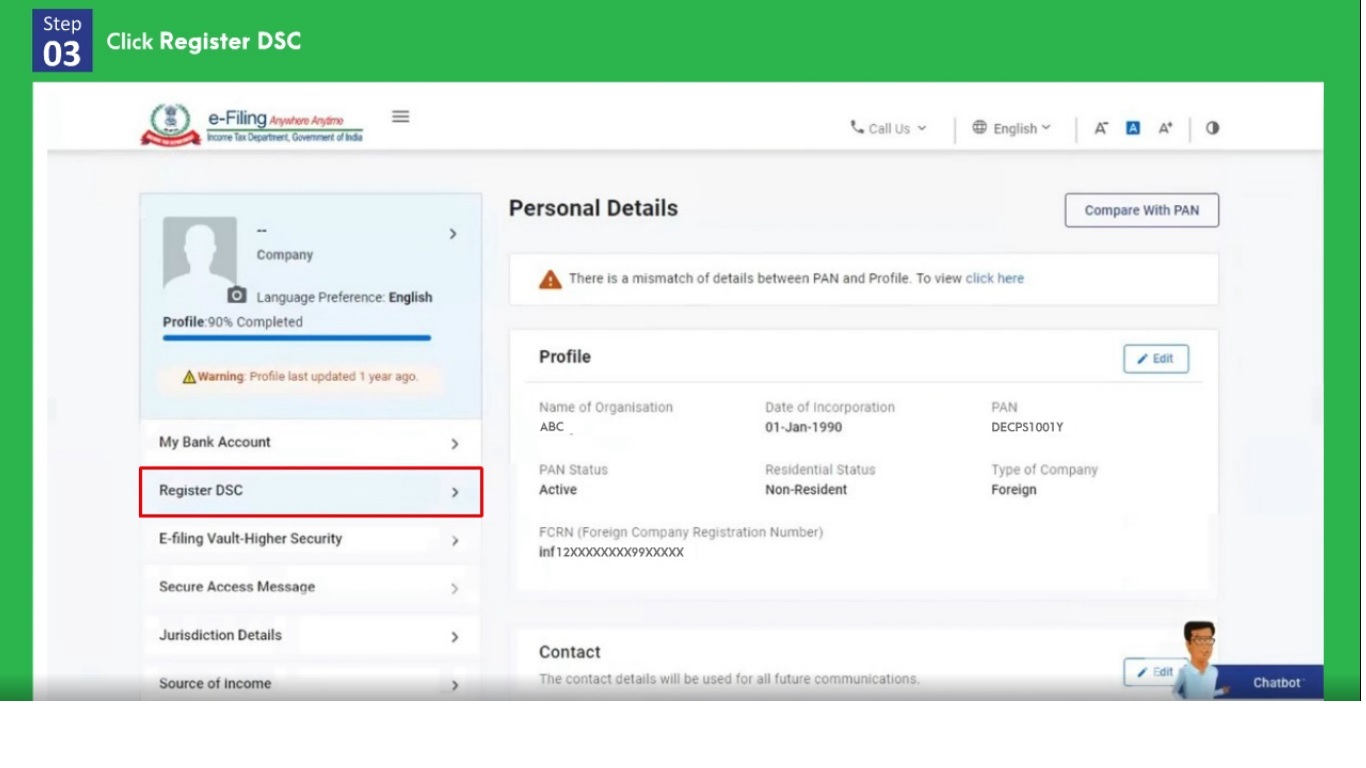This screenshot has width=1366, height=768.
Task: Follow the 'click here' mismatch link
Action: (x=994, y=279)
